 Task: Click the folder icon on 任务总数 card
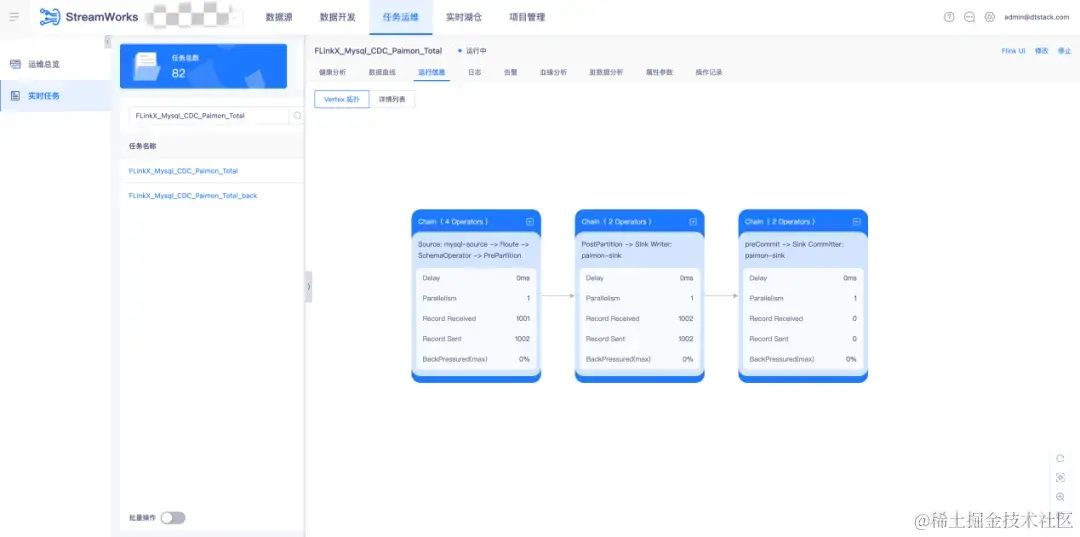[x=145, y=67]
